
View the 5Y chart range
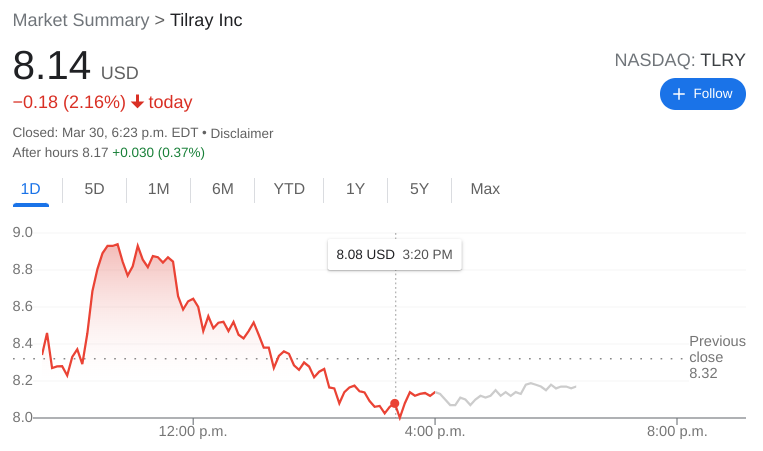coord(419,189)
